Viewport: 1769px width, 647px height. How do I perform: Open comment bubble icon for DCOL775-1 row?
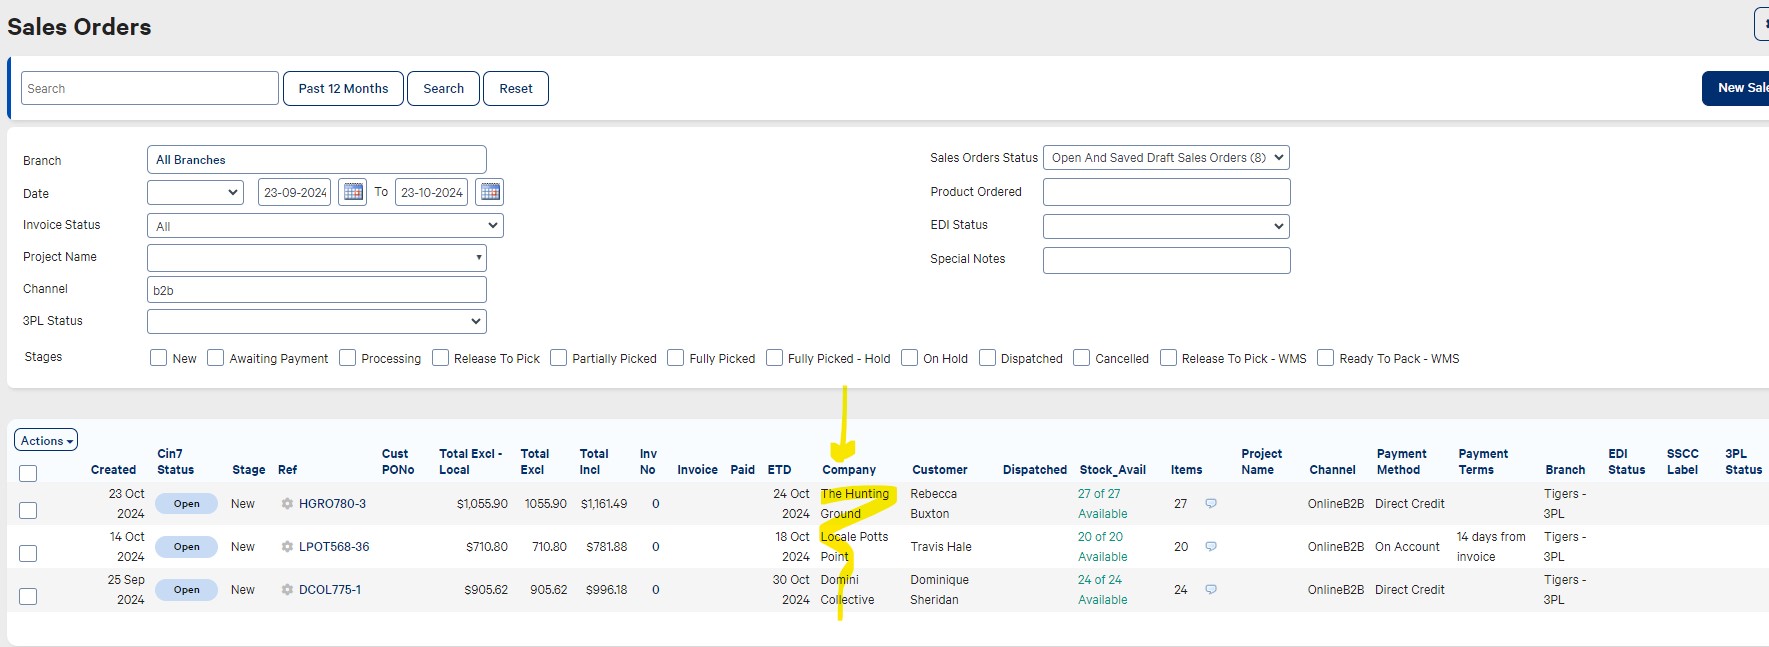(x=1211, y=590)
